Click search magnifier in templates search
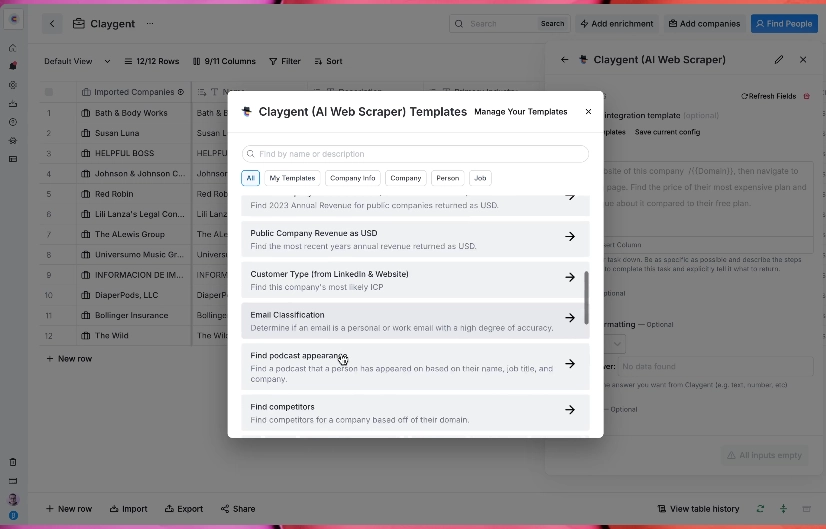The image size is (826, 529). 251,154
